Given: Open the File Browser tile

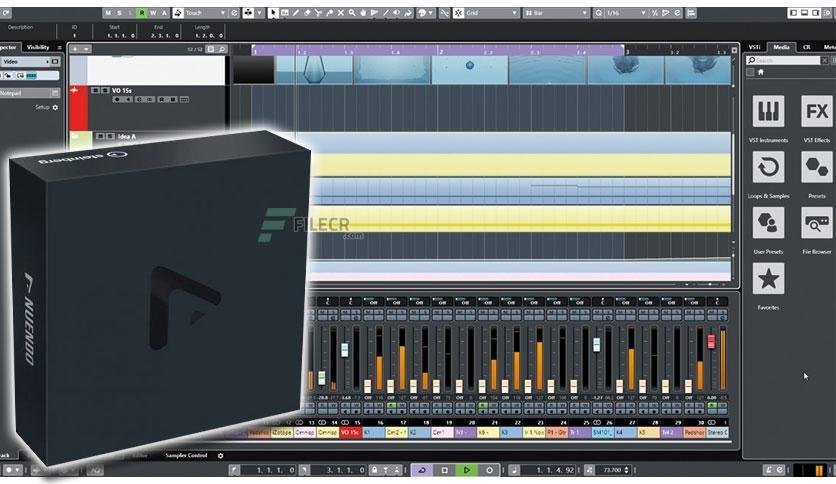Looking at the screenshot, I should (817, 223).
